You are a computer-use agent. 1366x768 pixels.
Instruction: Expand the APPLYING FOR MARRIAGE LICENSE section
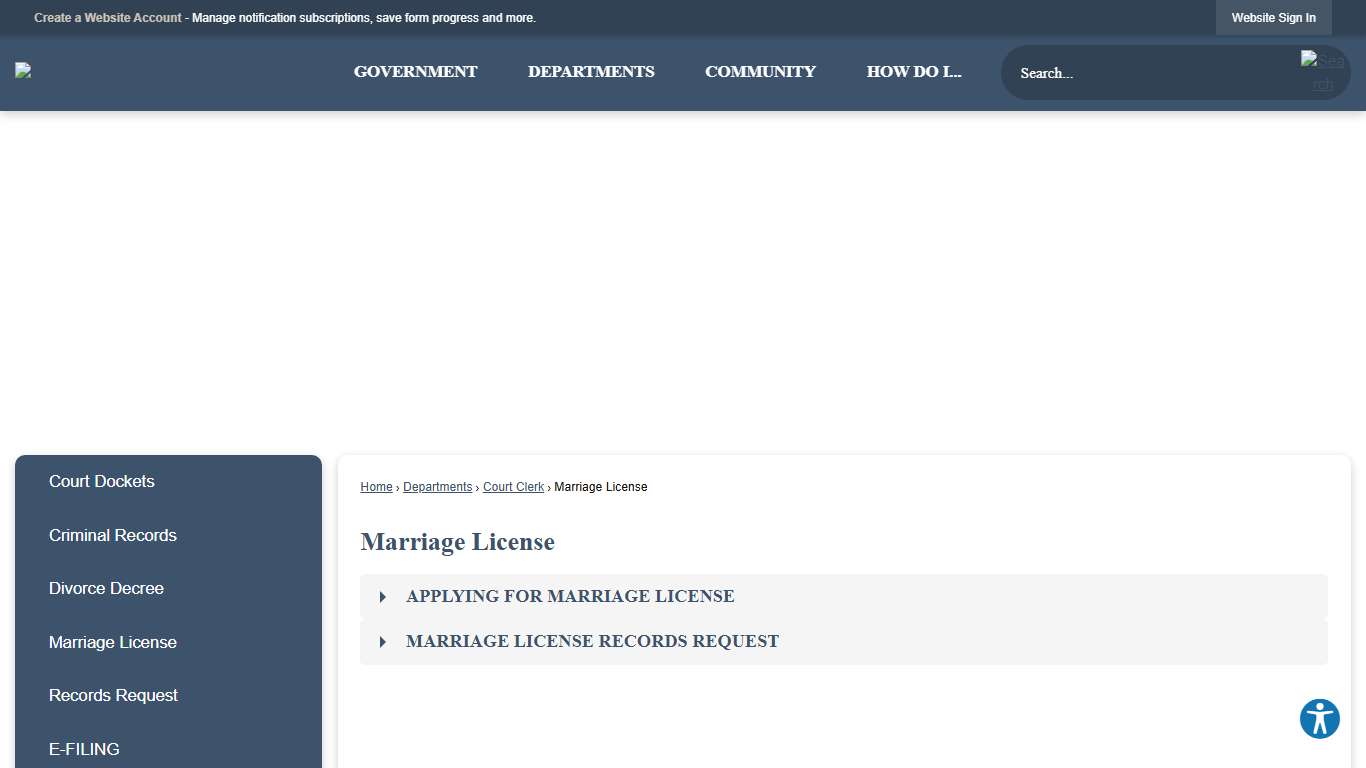[570, 596]
